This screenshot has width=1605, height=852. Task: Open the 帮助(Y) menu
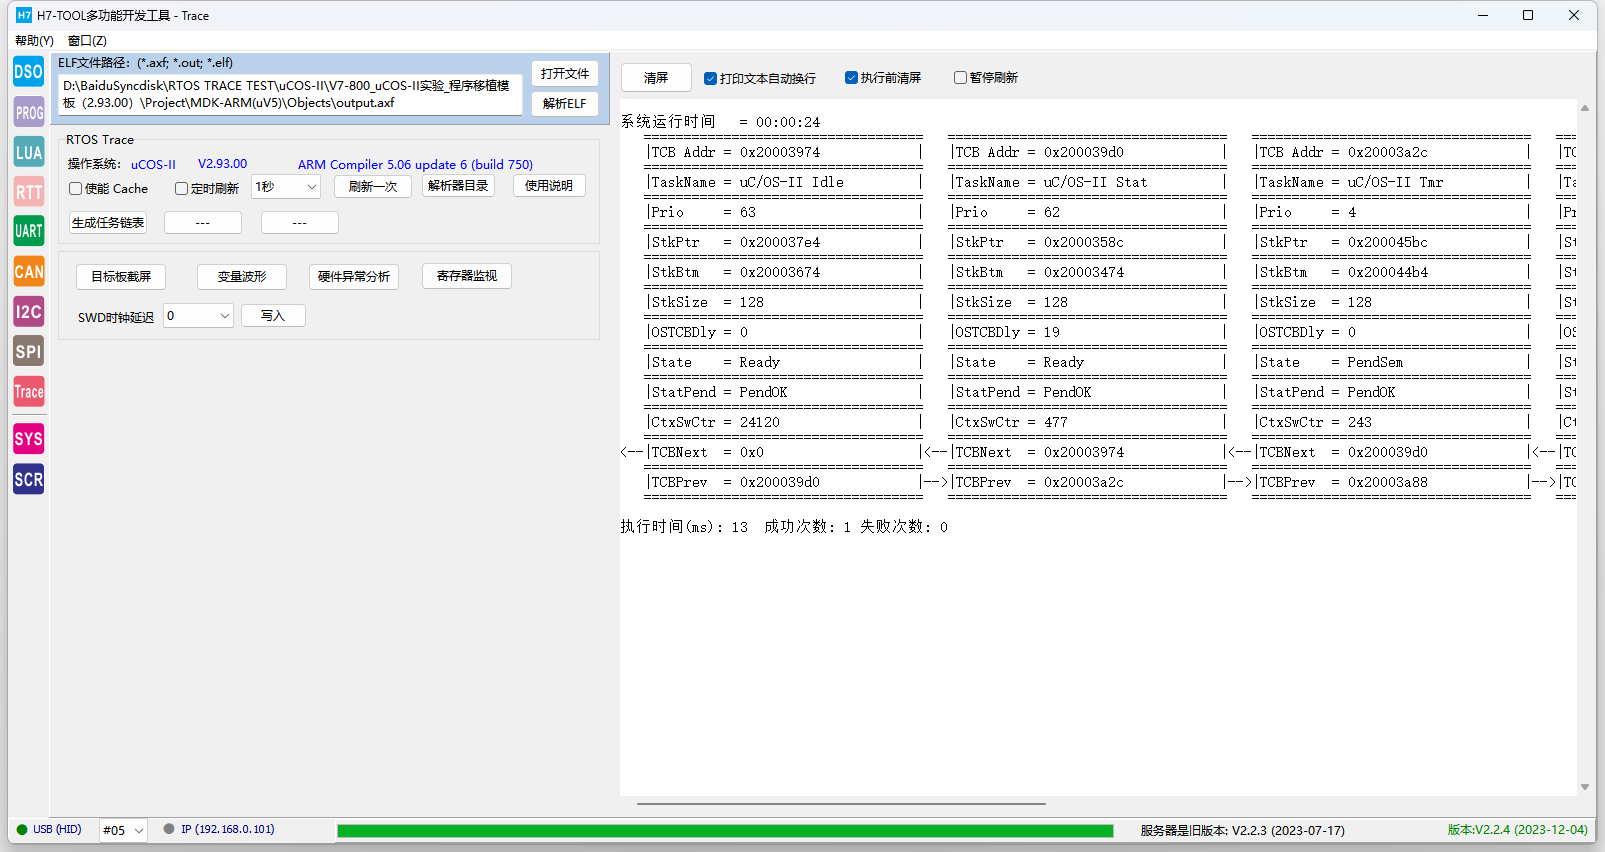click(x=34, y=41)
